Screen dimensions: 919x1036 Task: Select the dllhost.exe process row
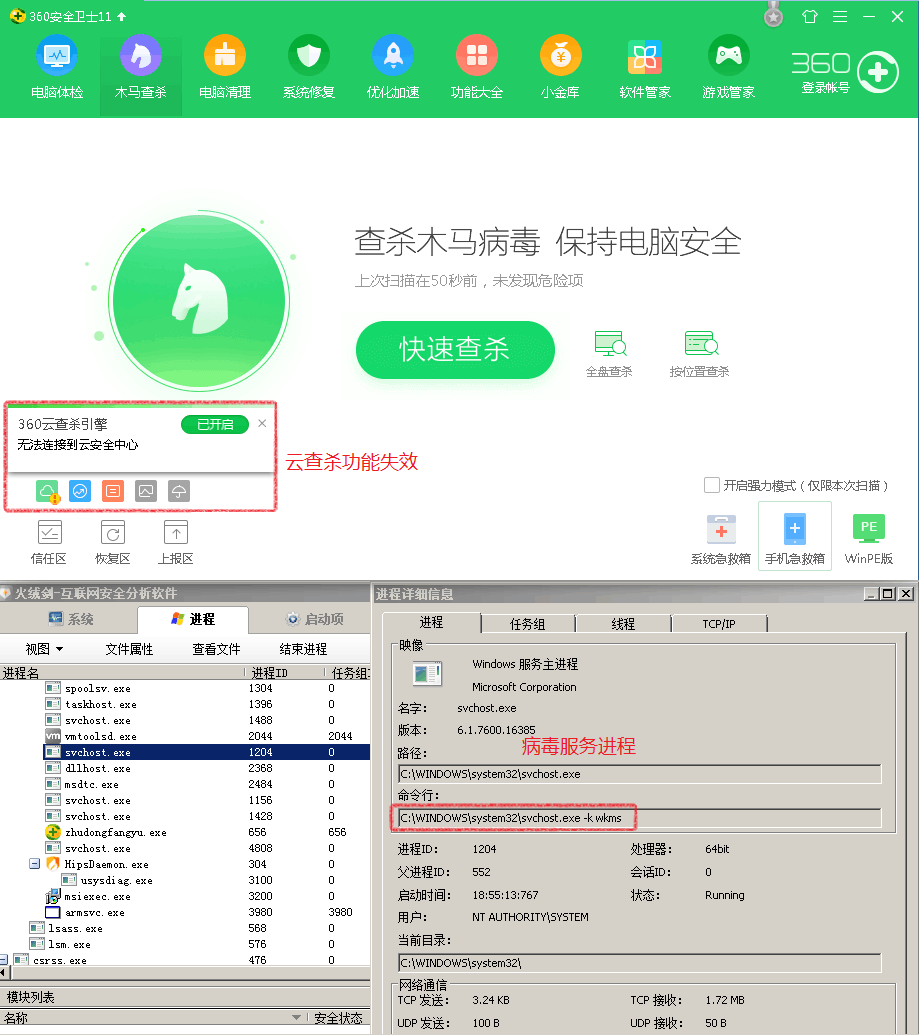coord(185,768)
